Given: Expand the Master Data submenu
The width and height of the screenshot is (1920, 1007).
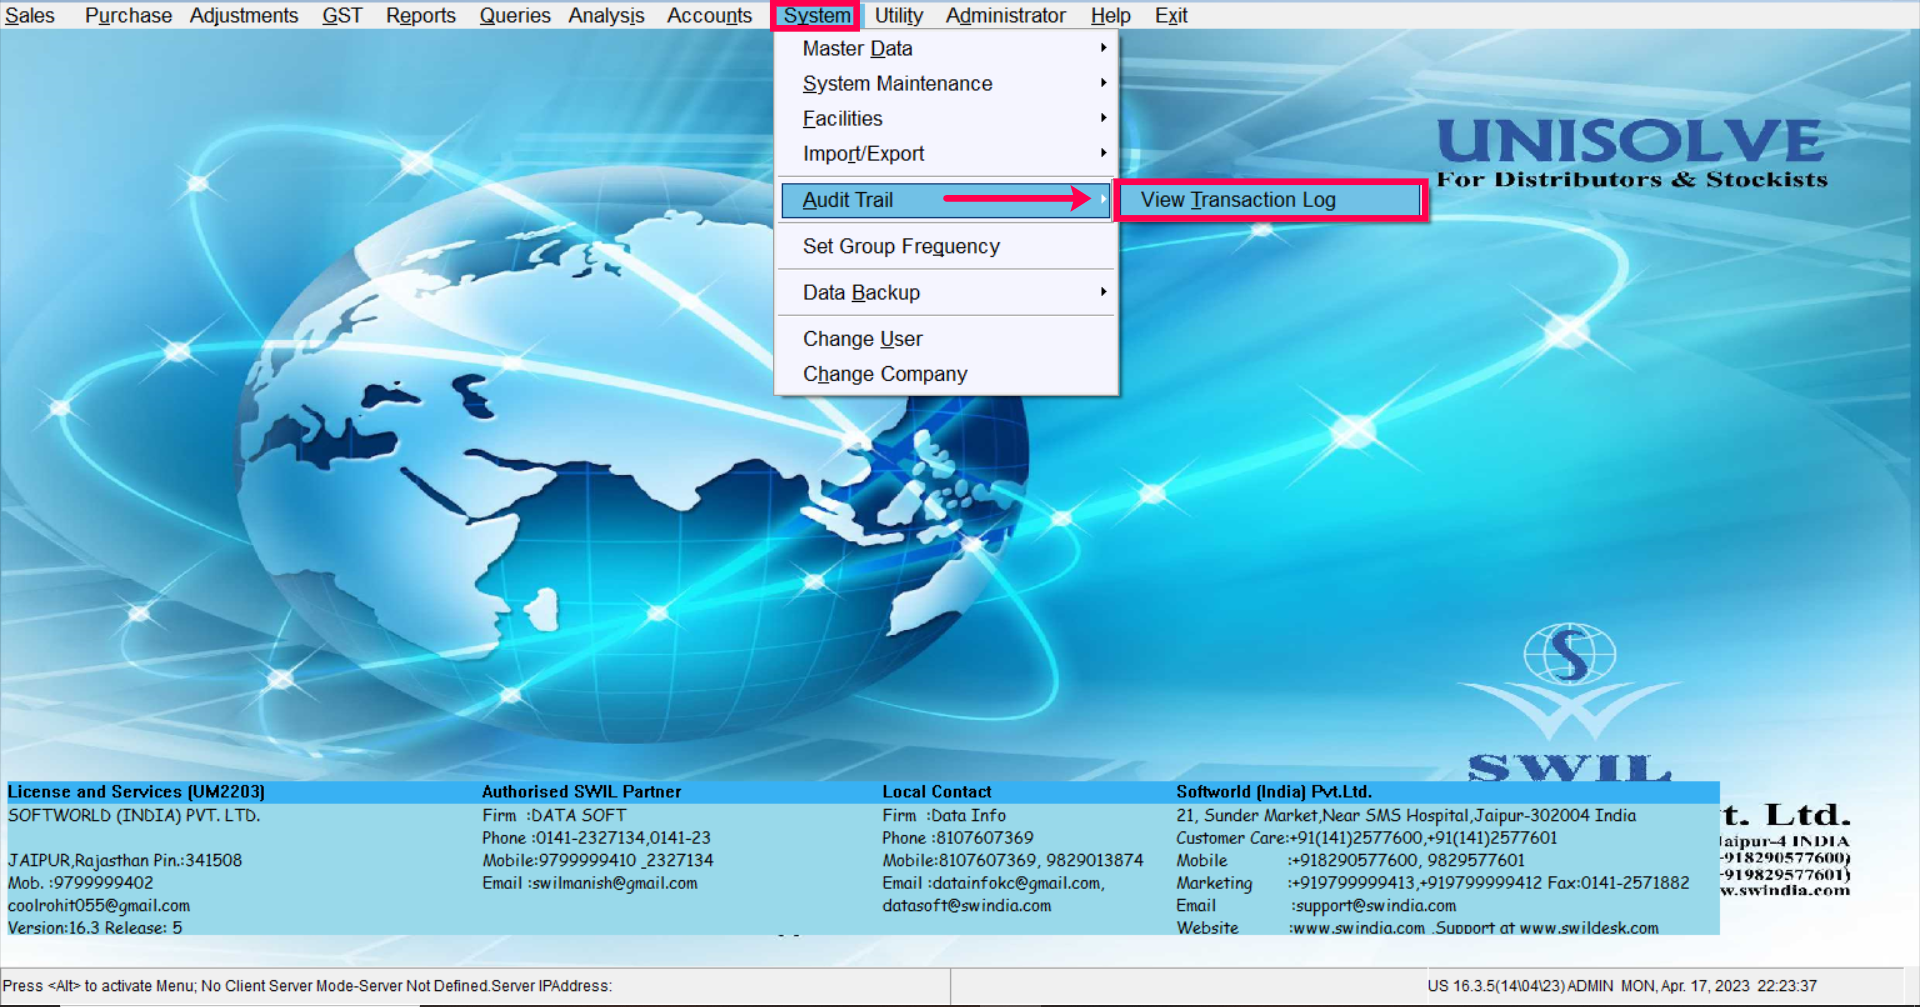Looking at the screenshot, I should 946,48.
